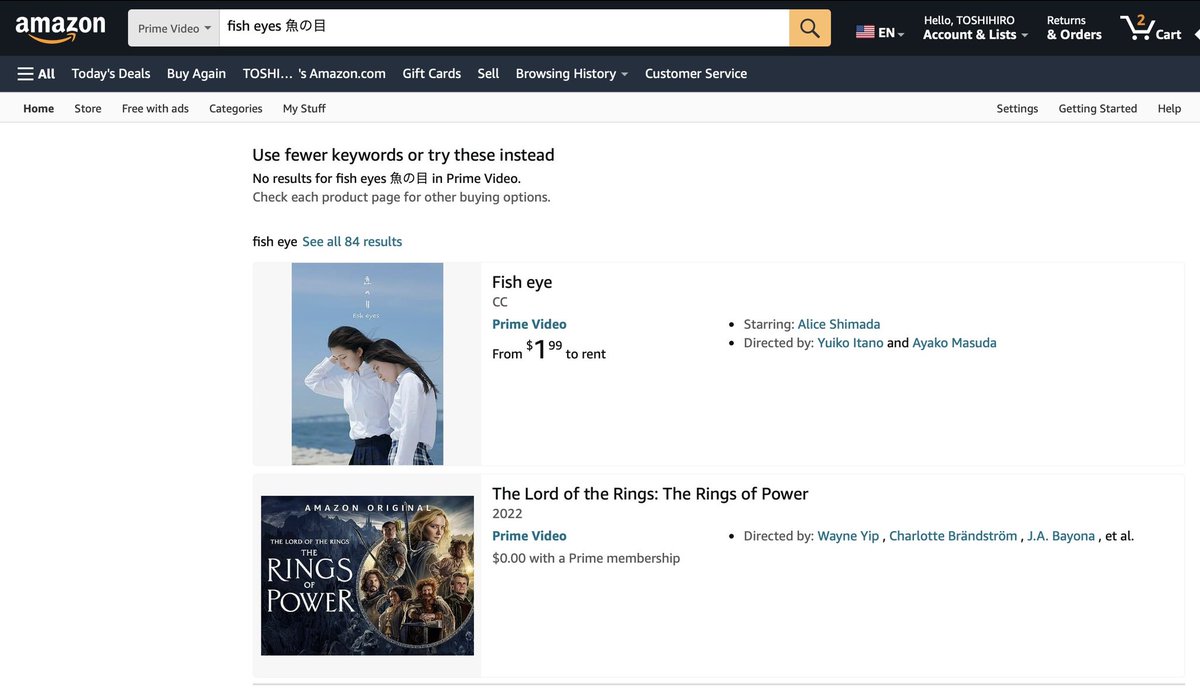Expand the EN language dropdown
1200x700 pixels.
(891, 33)
